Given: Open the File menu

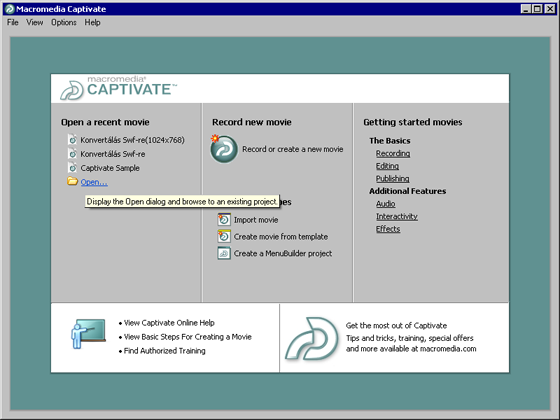Looking at the screenshot, I should click(12, 22).
